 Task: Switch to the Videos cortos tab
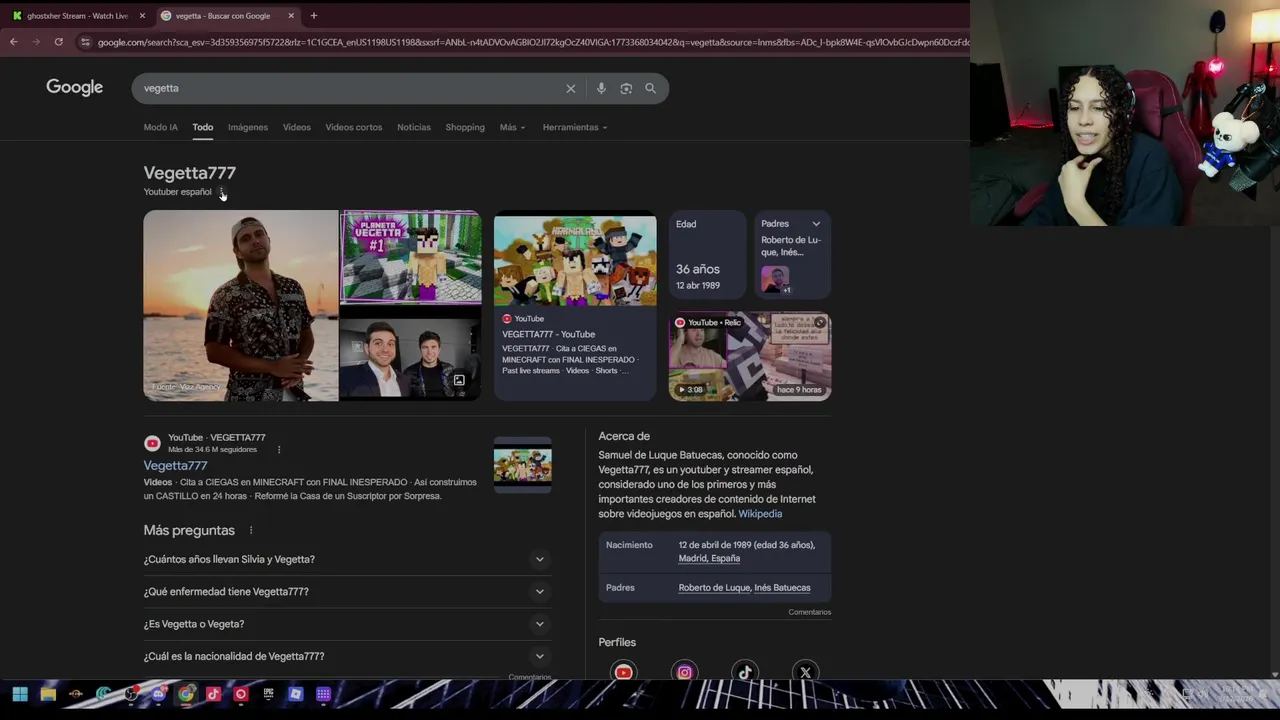pyautogui.click(x=354, y=127)
